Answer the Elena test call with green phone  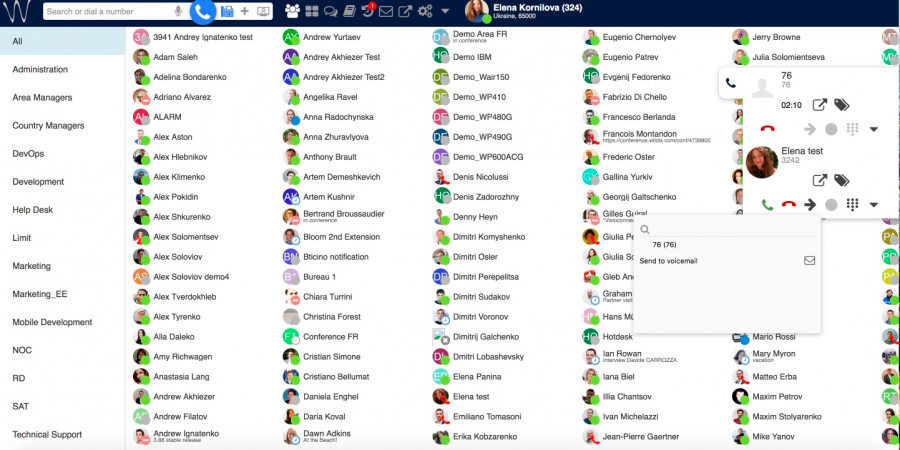(x=767, y=205)
